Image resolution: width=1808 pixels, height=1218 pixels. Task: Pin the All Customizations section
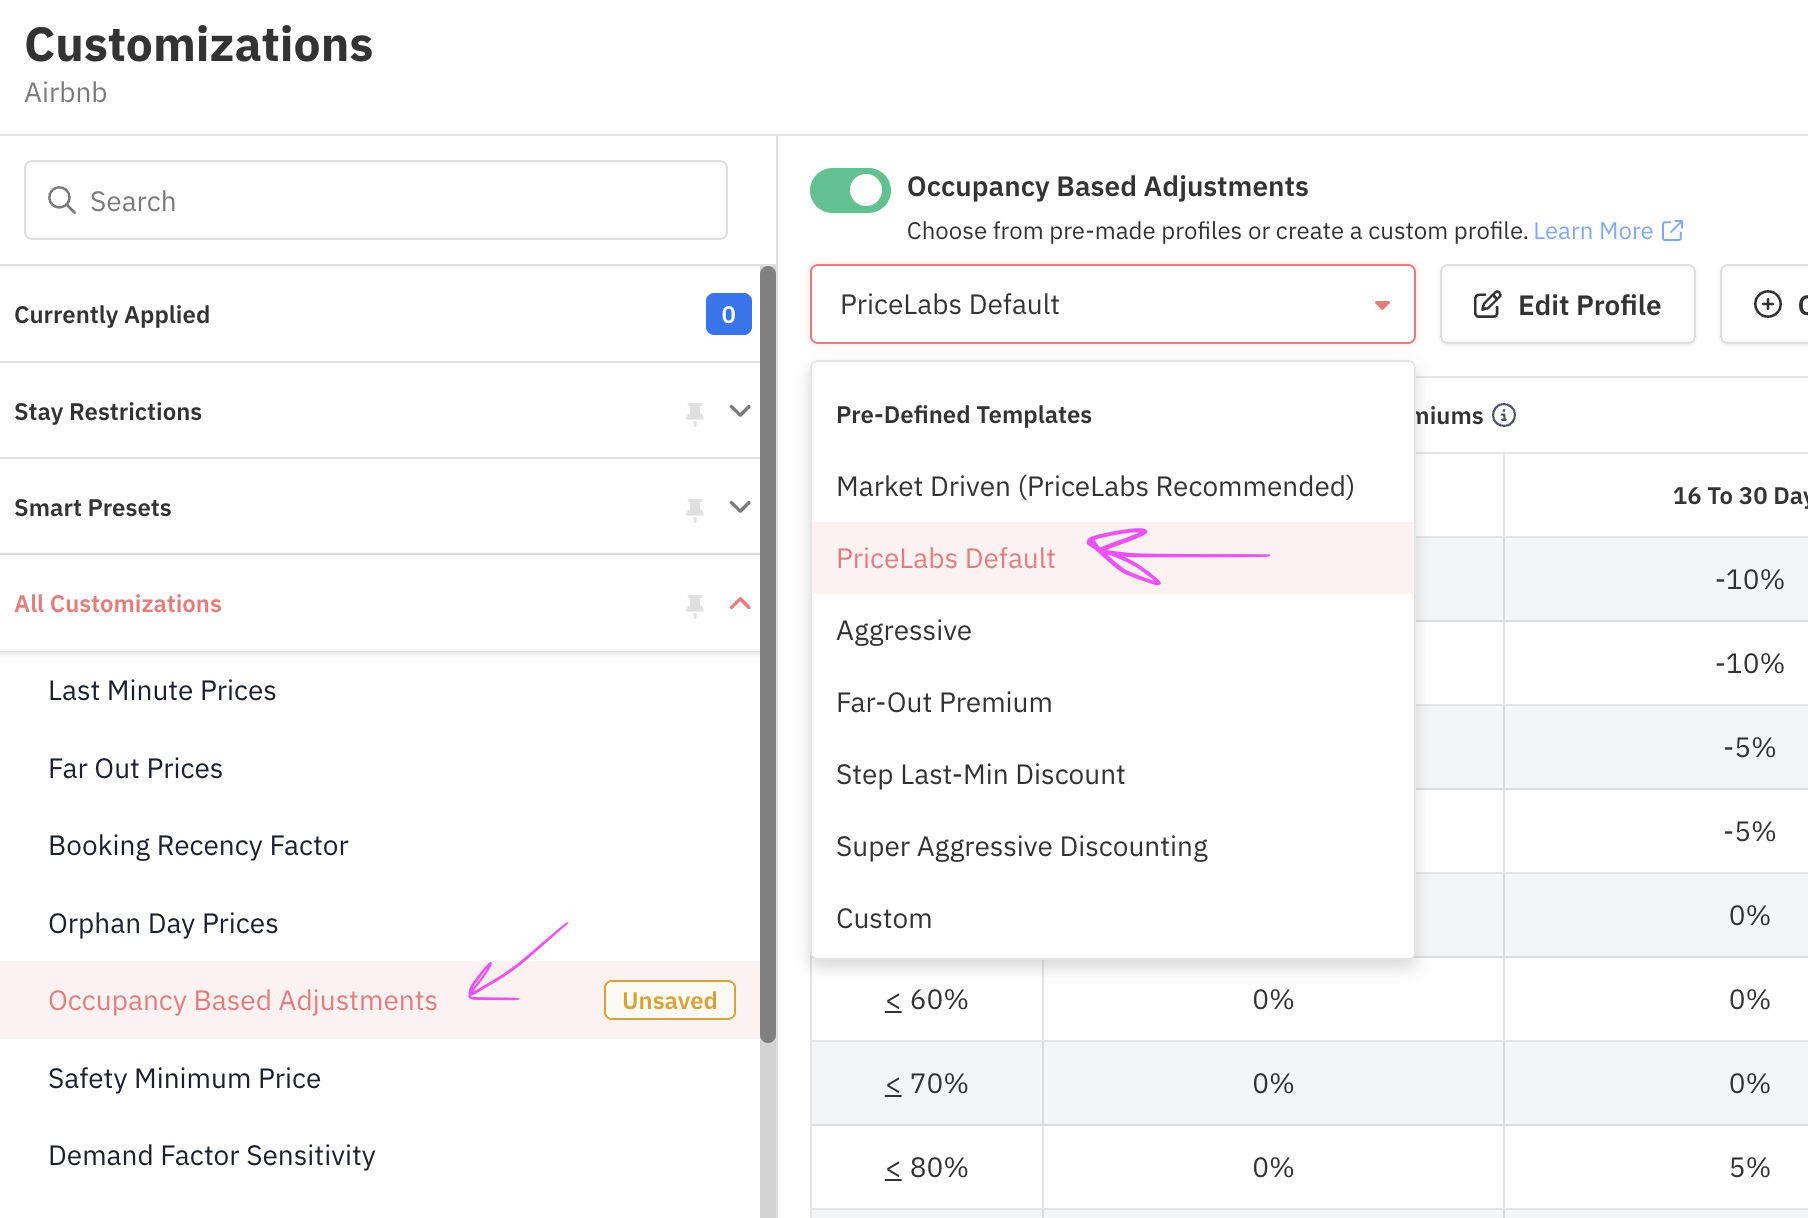(x=695, y=604)
